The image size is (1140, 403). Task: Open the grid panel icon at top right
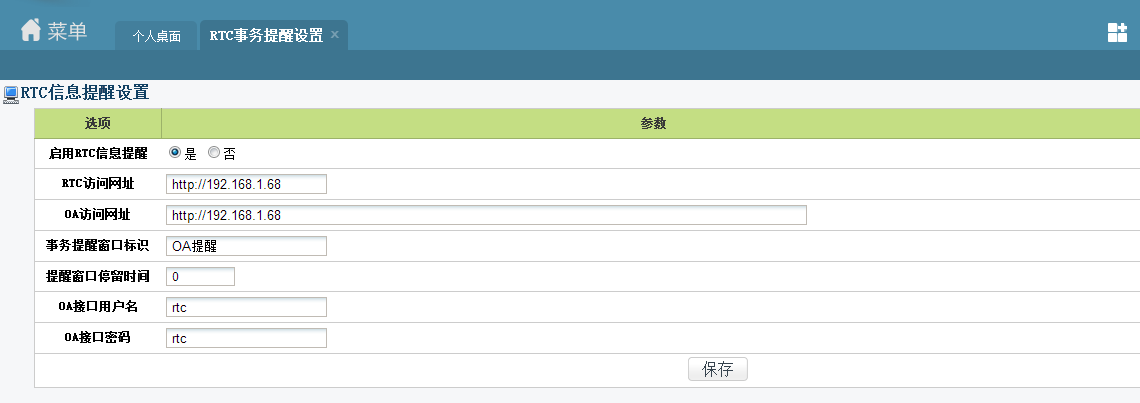[x=1117, y=32]
